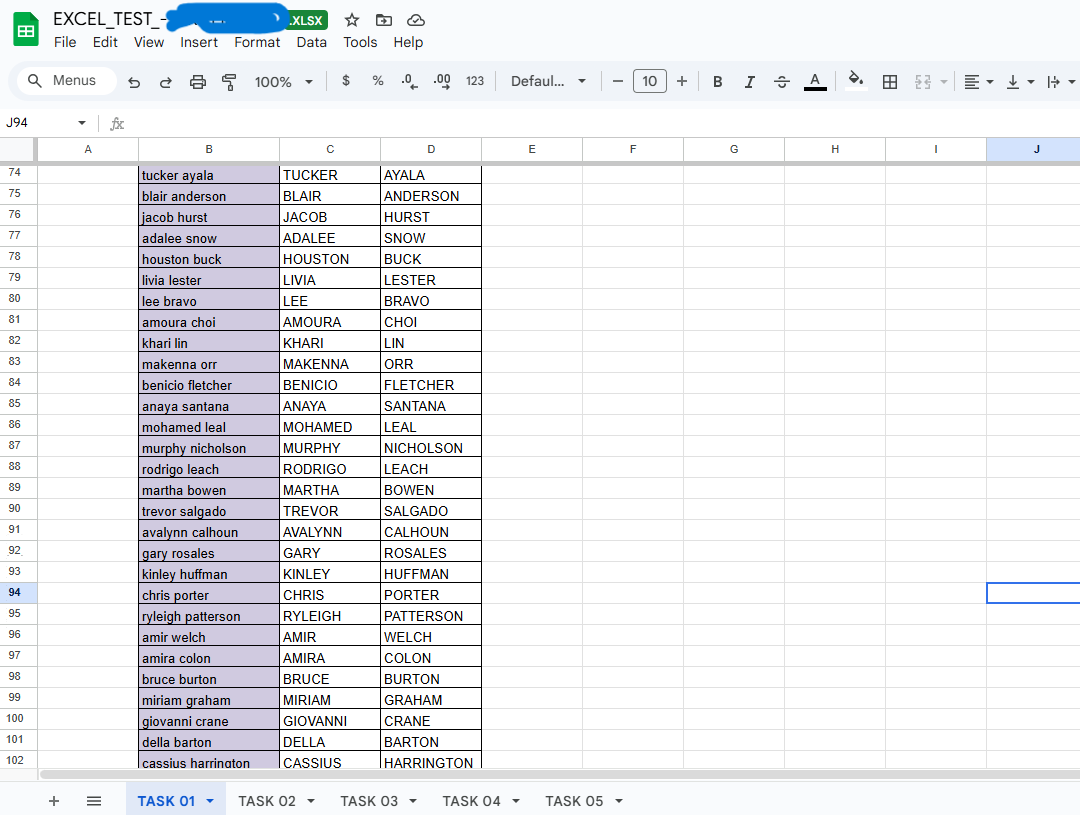Viewport: 1080px width, 815px height.
Task: Toggle strikethrough formatting
Action: click(782, 82)
